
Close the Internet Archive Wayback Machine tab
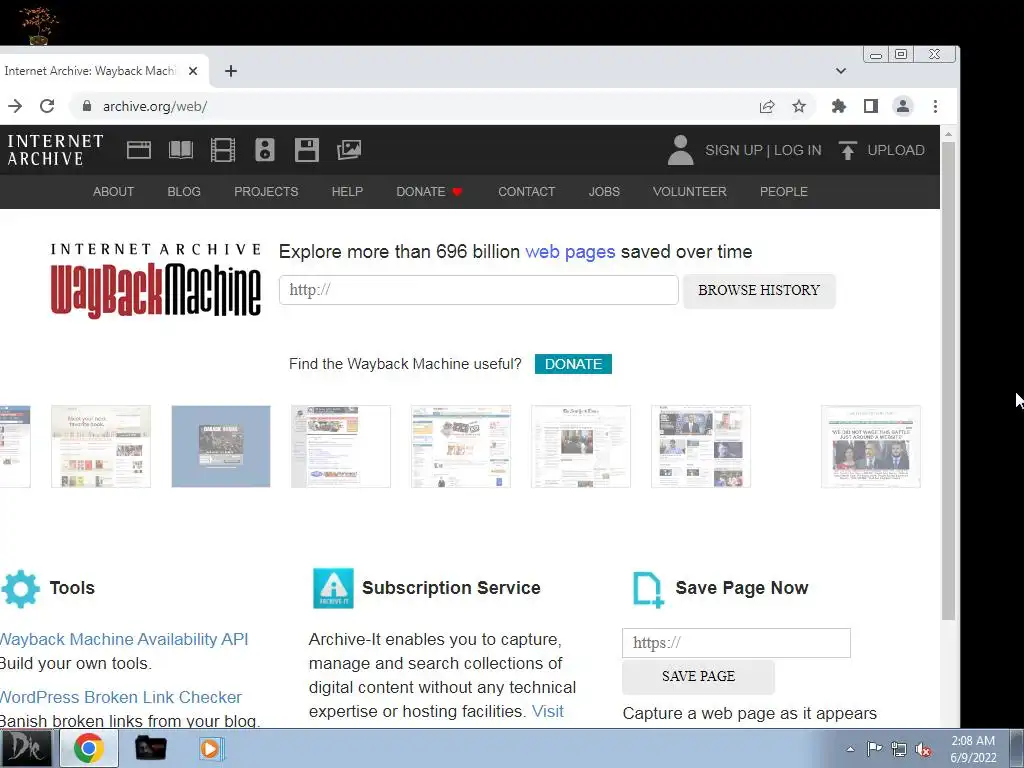point(193,71)
